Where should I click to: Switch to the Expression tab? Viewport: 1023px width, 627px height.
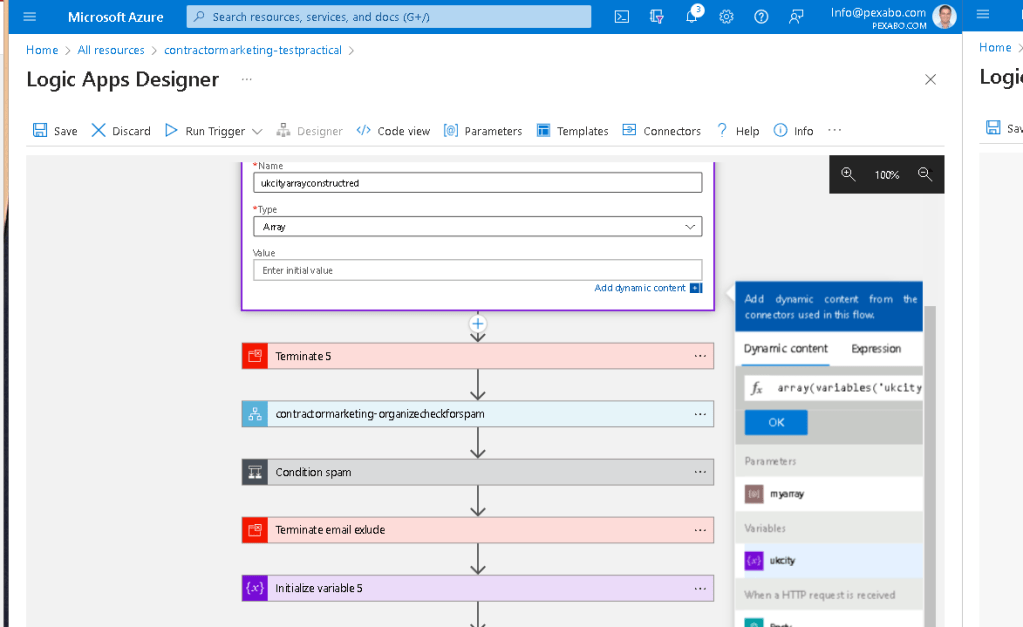[876, 349]
